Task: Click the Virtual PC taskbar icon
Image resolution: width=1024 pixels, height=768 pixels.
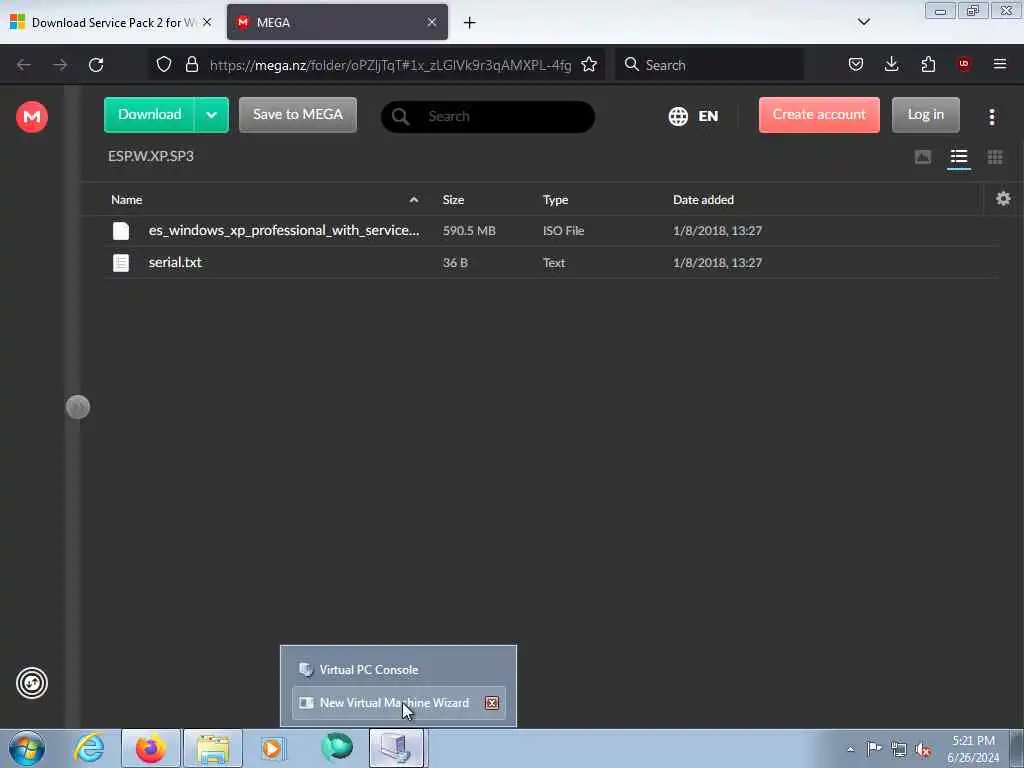Action: click(x=397, y=748)
